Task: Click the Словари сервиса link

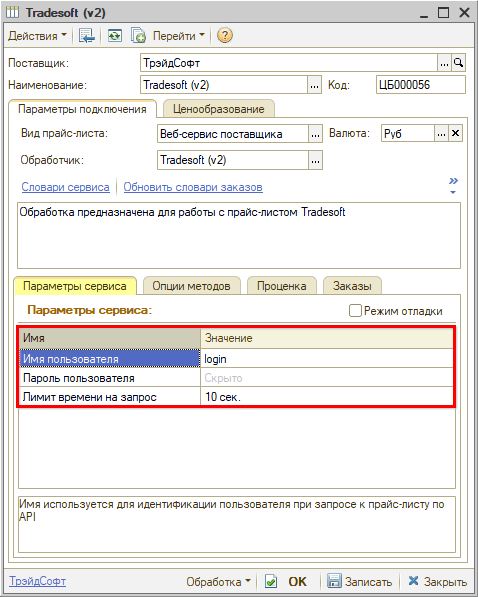Action: (x=66, y=187)
